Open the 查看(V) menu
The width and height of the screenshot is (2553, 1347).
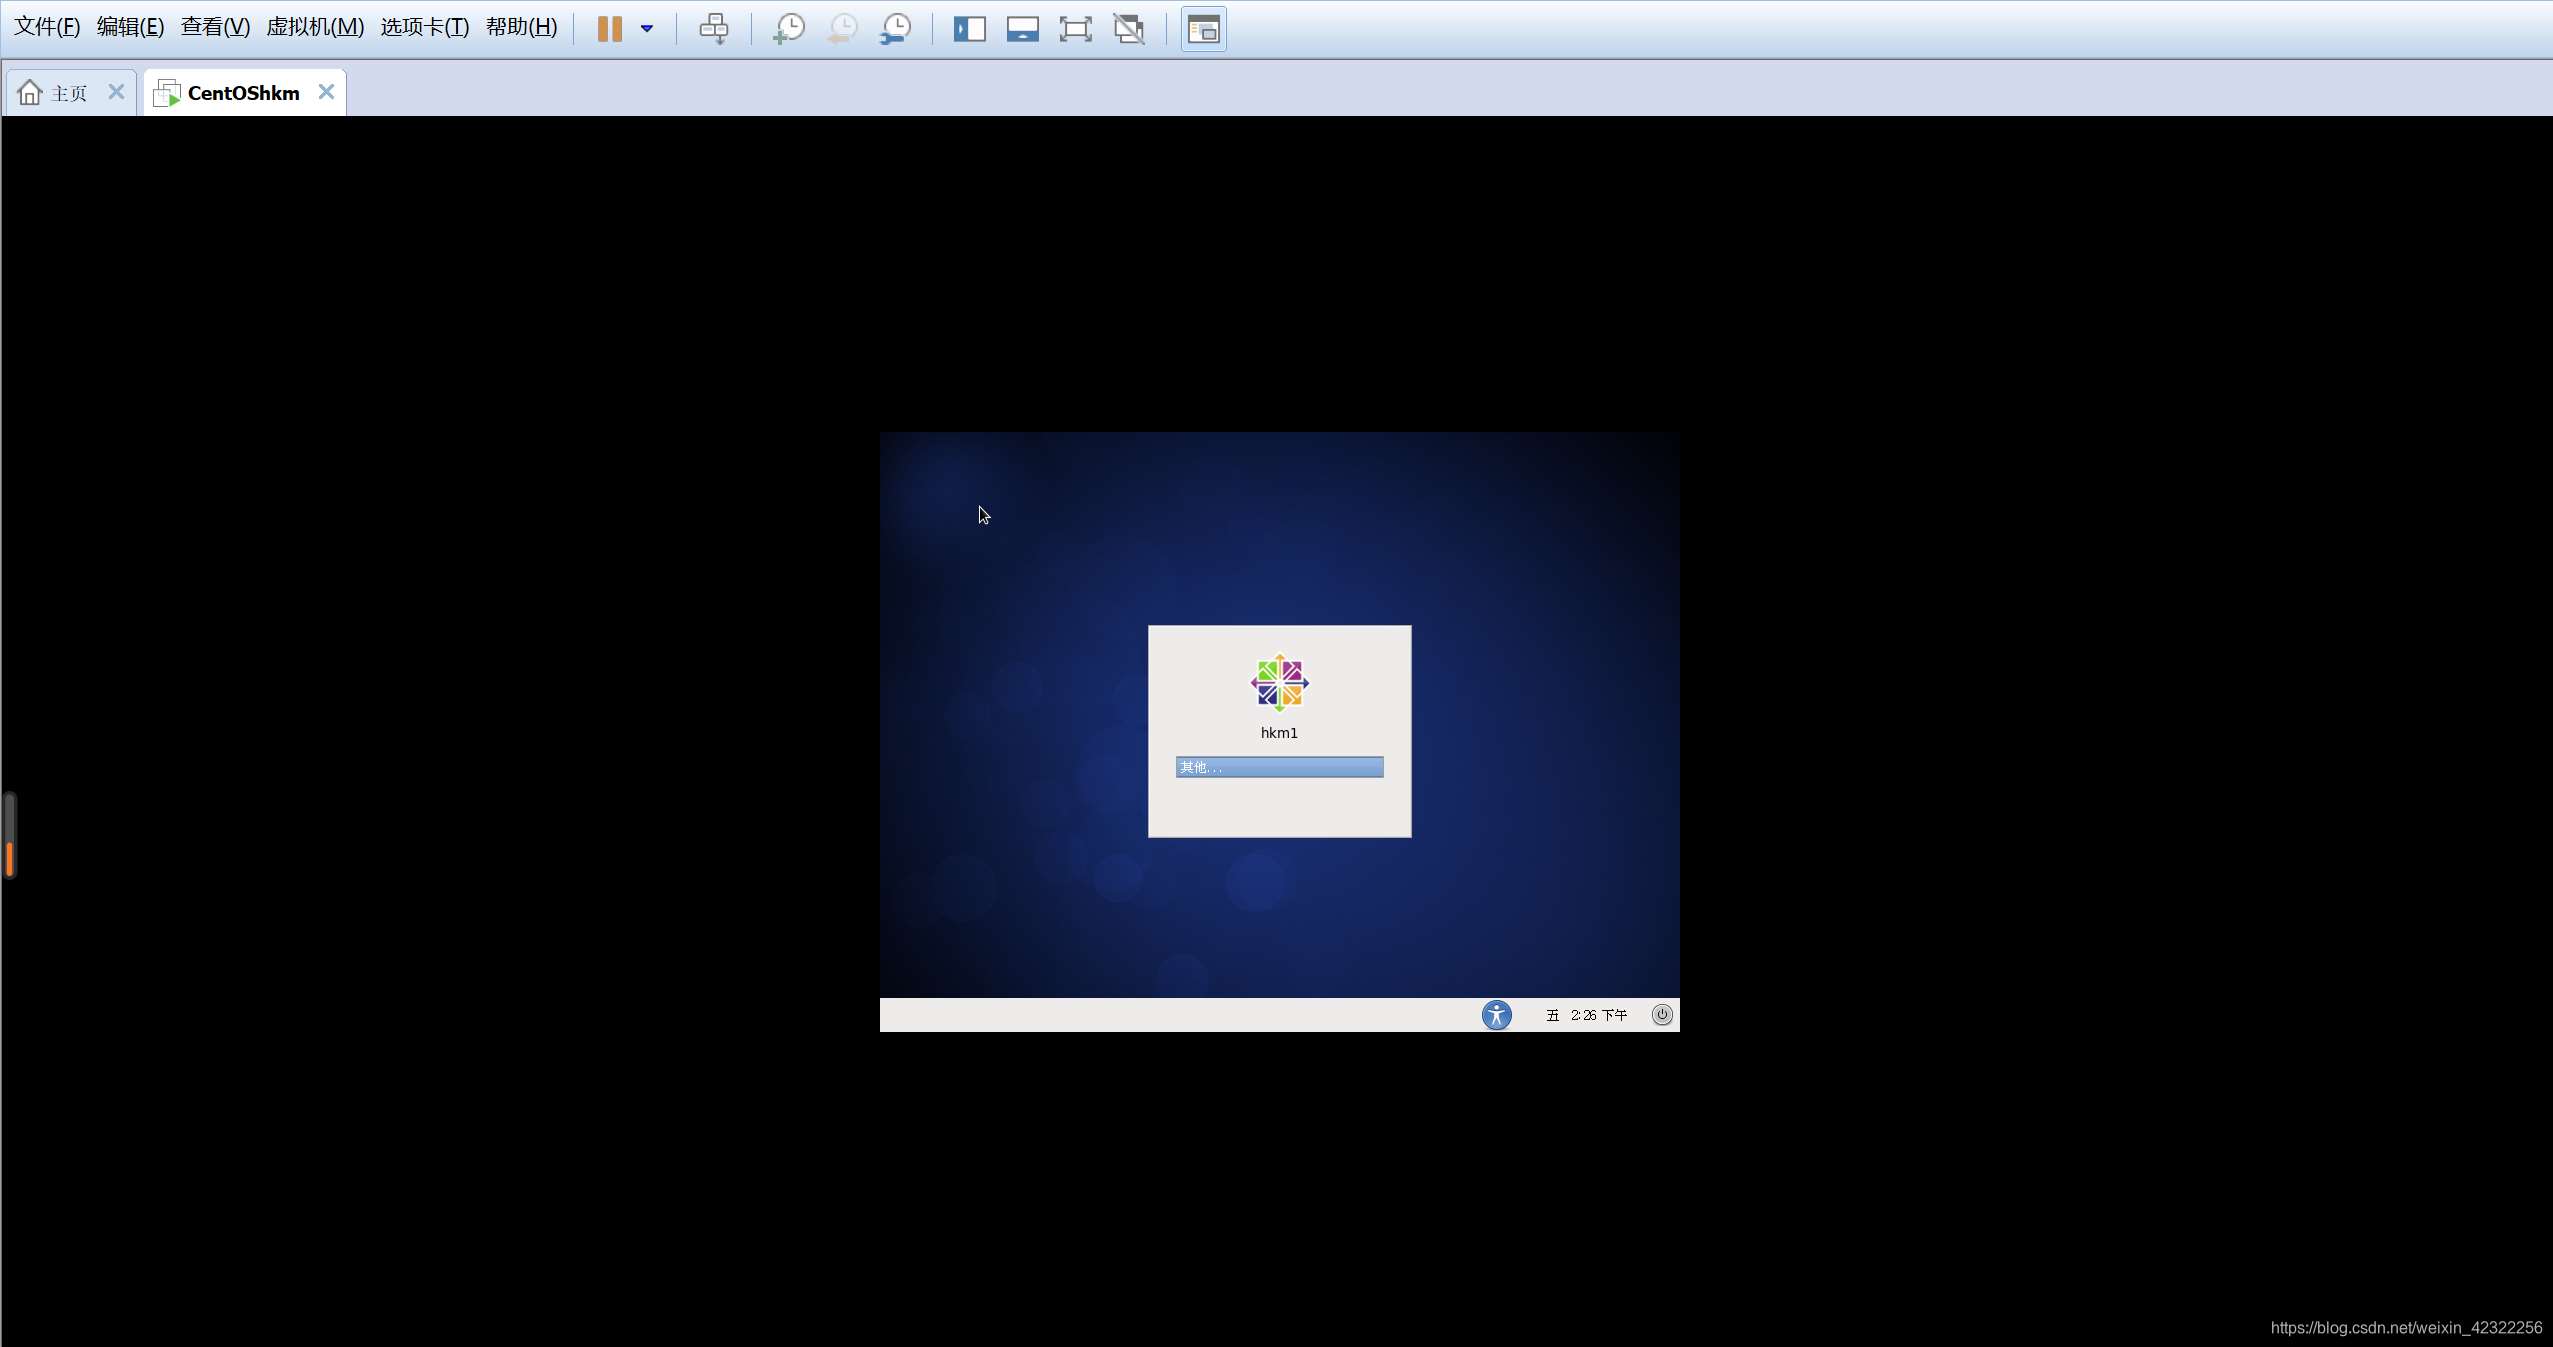[215, 27]
